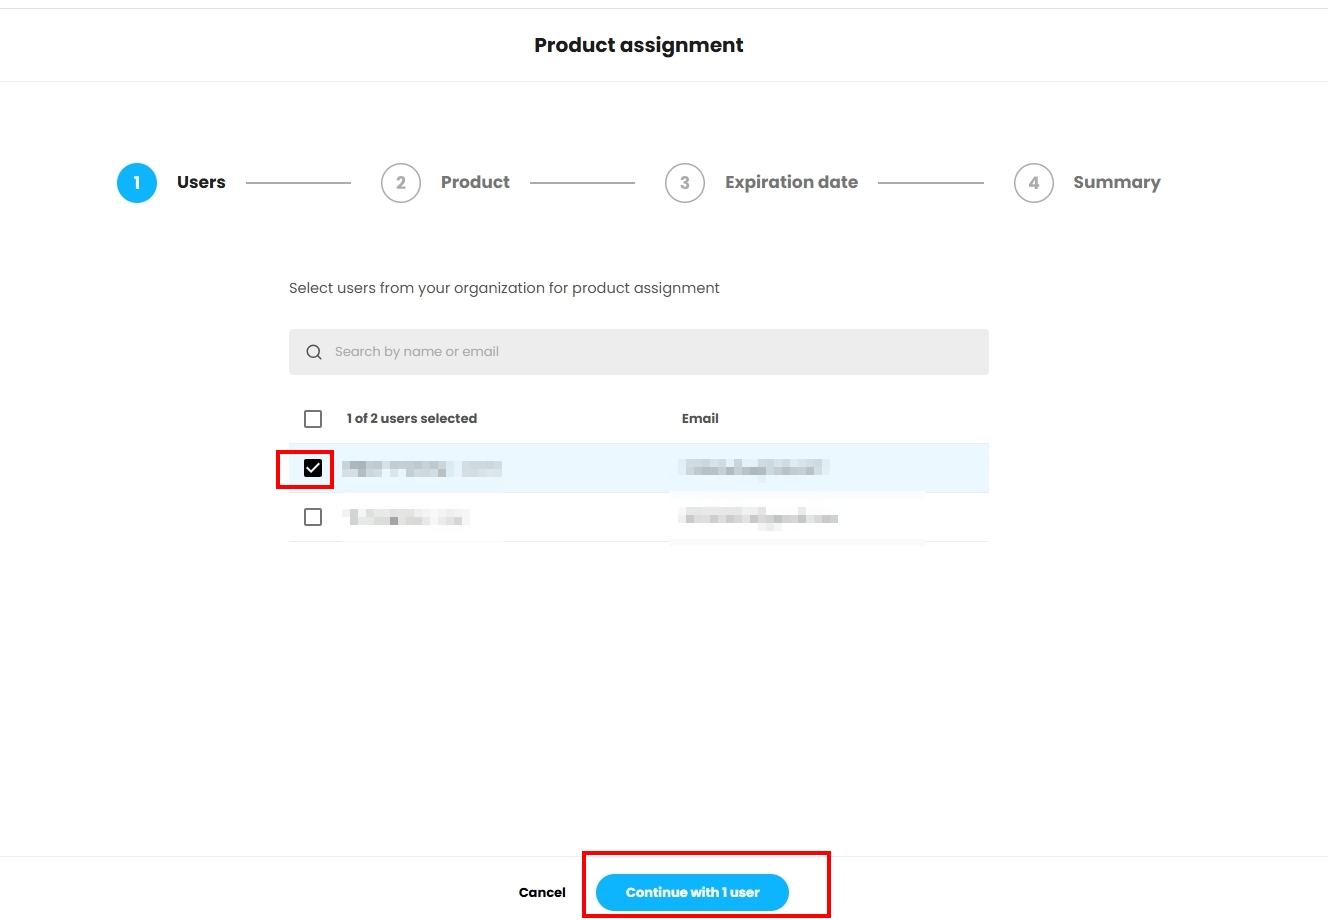
Task: Click the step 1 circle icon
Action: pos(137,183)
